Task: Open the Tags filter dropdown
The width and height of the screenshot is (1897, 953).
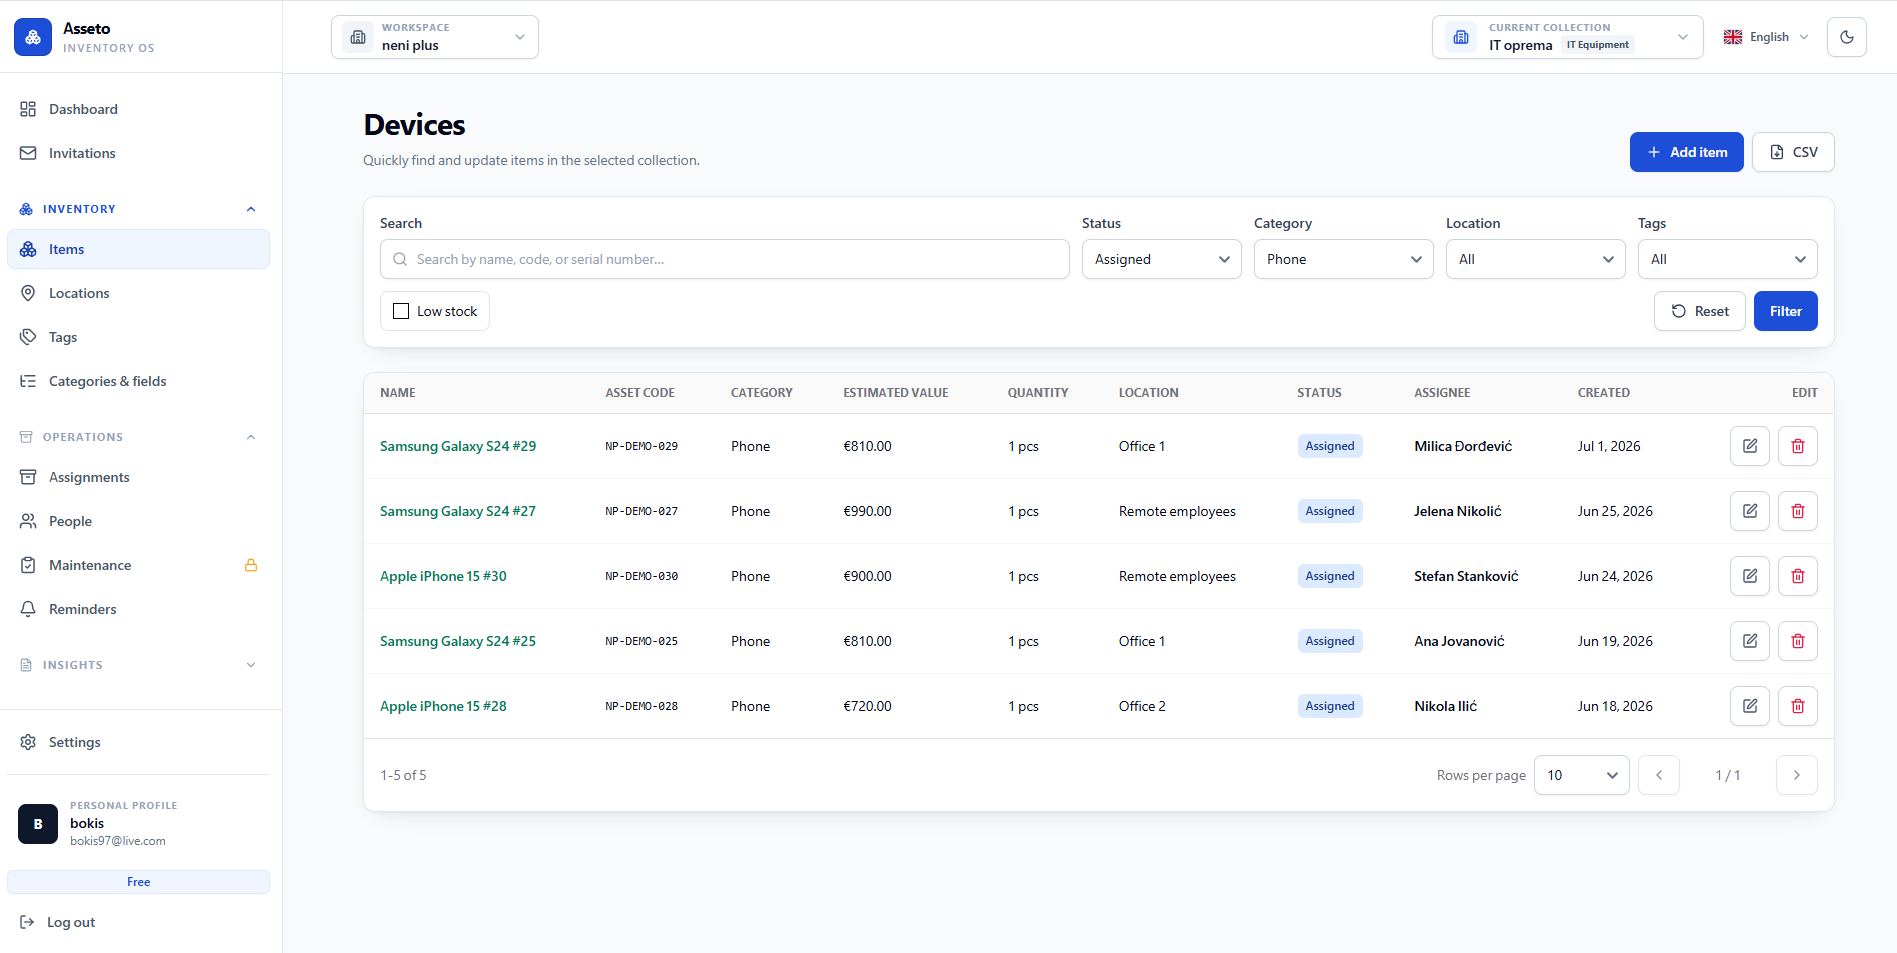Action: point(1727,259)
